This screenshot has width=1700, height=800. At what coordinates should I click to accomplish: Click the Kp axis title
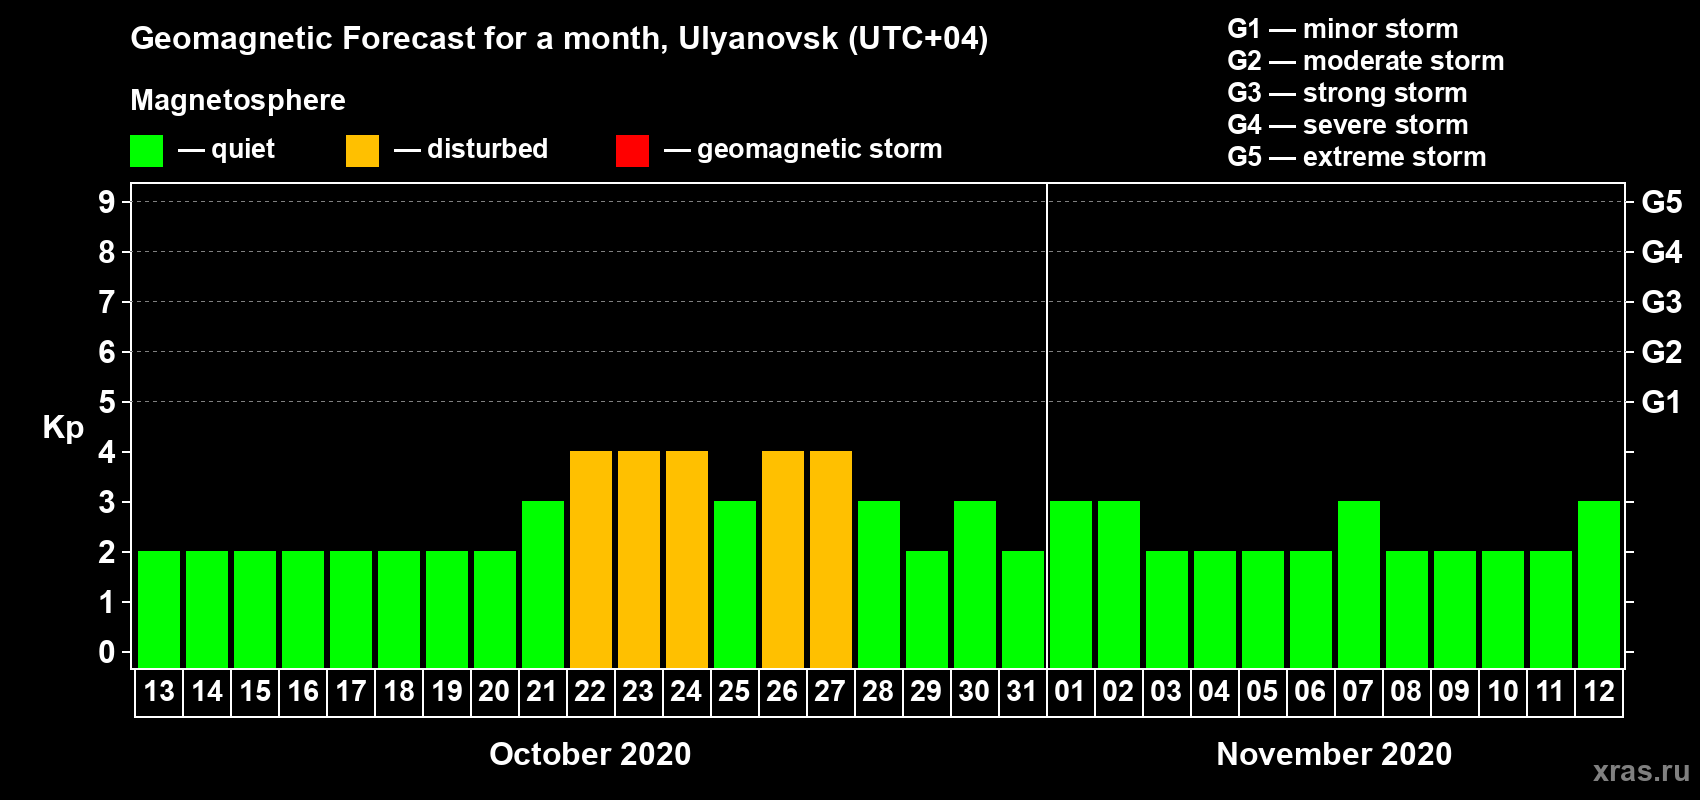(x=63, y=428)
